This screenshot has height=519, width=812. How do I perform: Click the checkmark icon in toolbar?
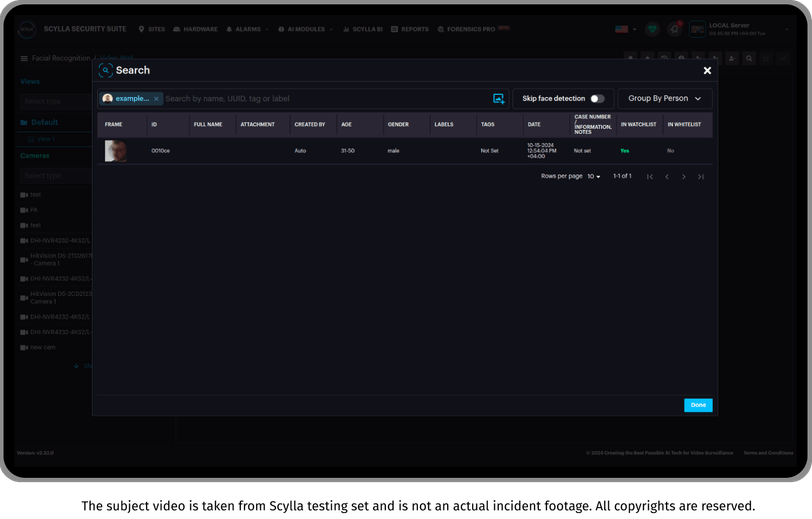[x=783, y=59]
